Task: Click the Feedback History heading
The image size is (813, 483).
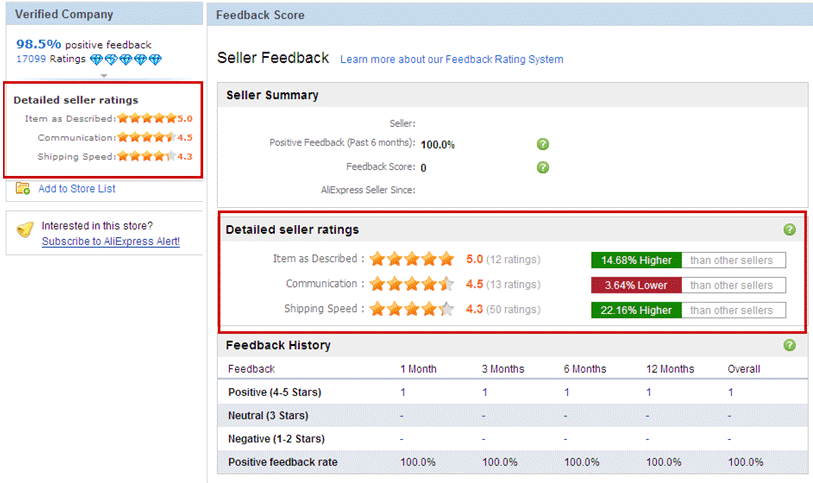Action: click(x=278, y=345)
